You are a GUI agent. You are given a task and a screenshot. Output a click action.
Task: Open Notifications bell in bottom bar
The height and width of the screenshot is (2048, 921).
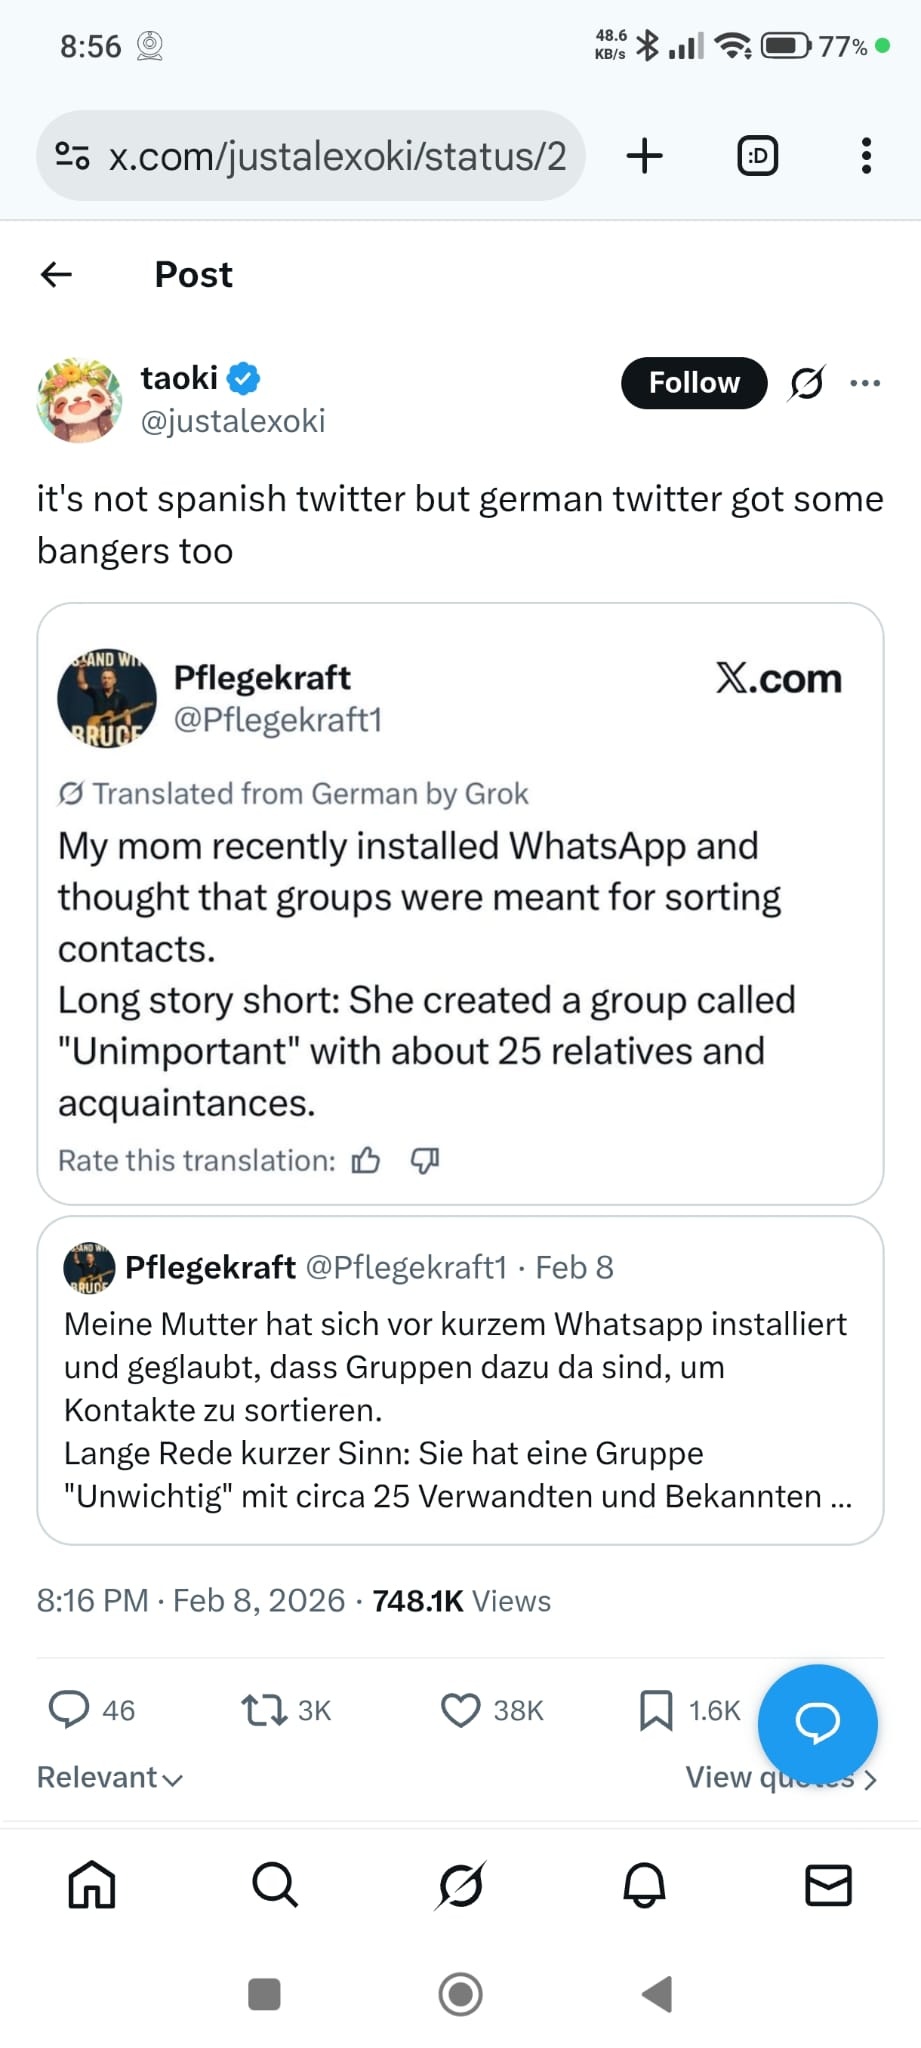(644, 1886)
